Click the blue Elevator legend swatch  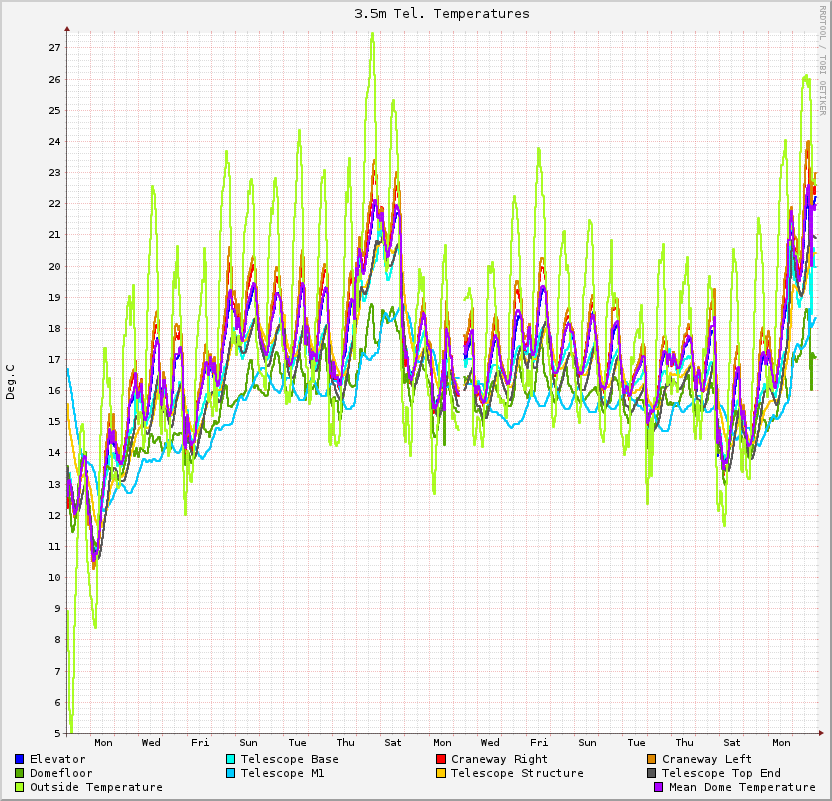pyautogui.click(x=20, y=759)
